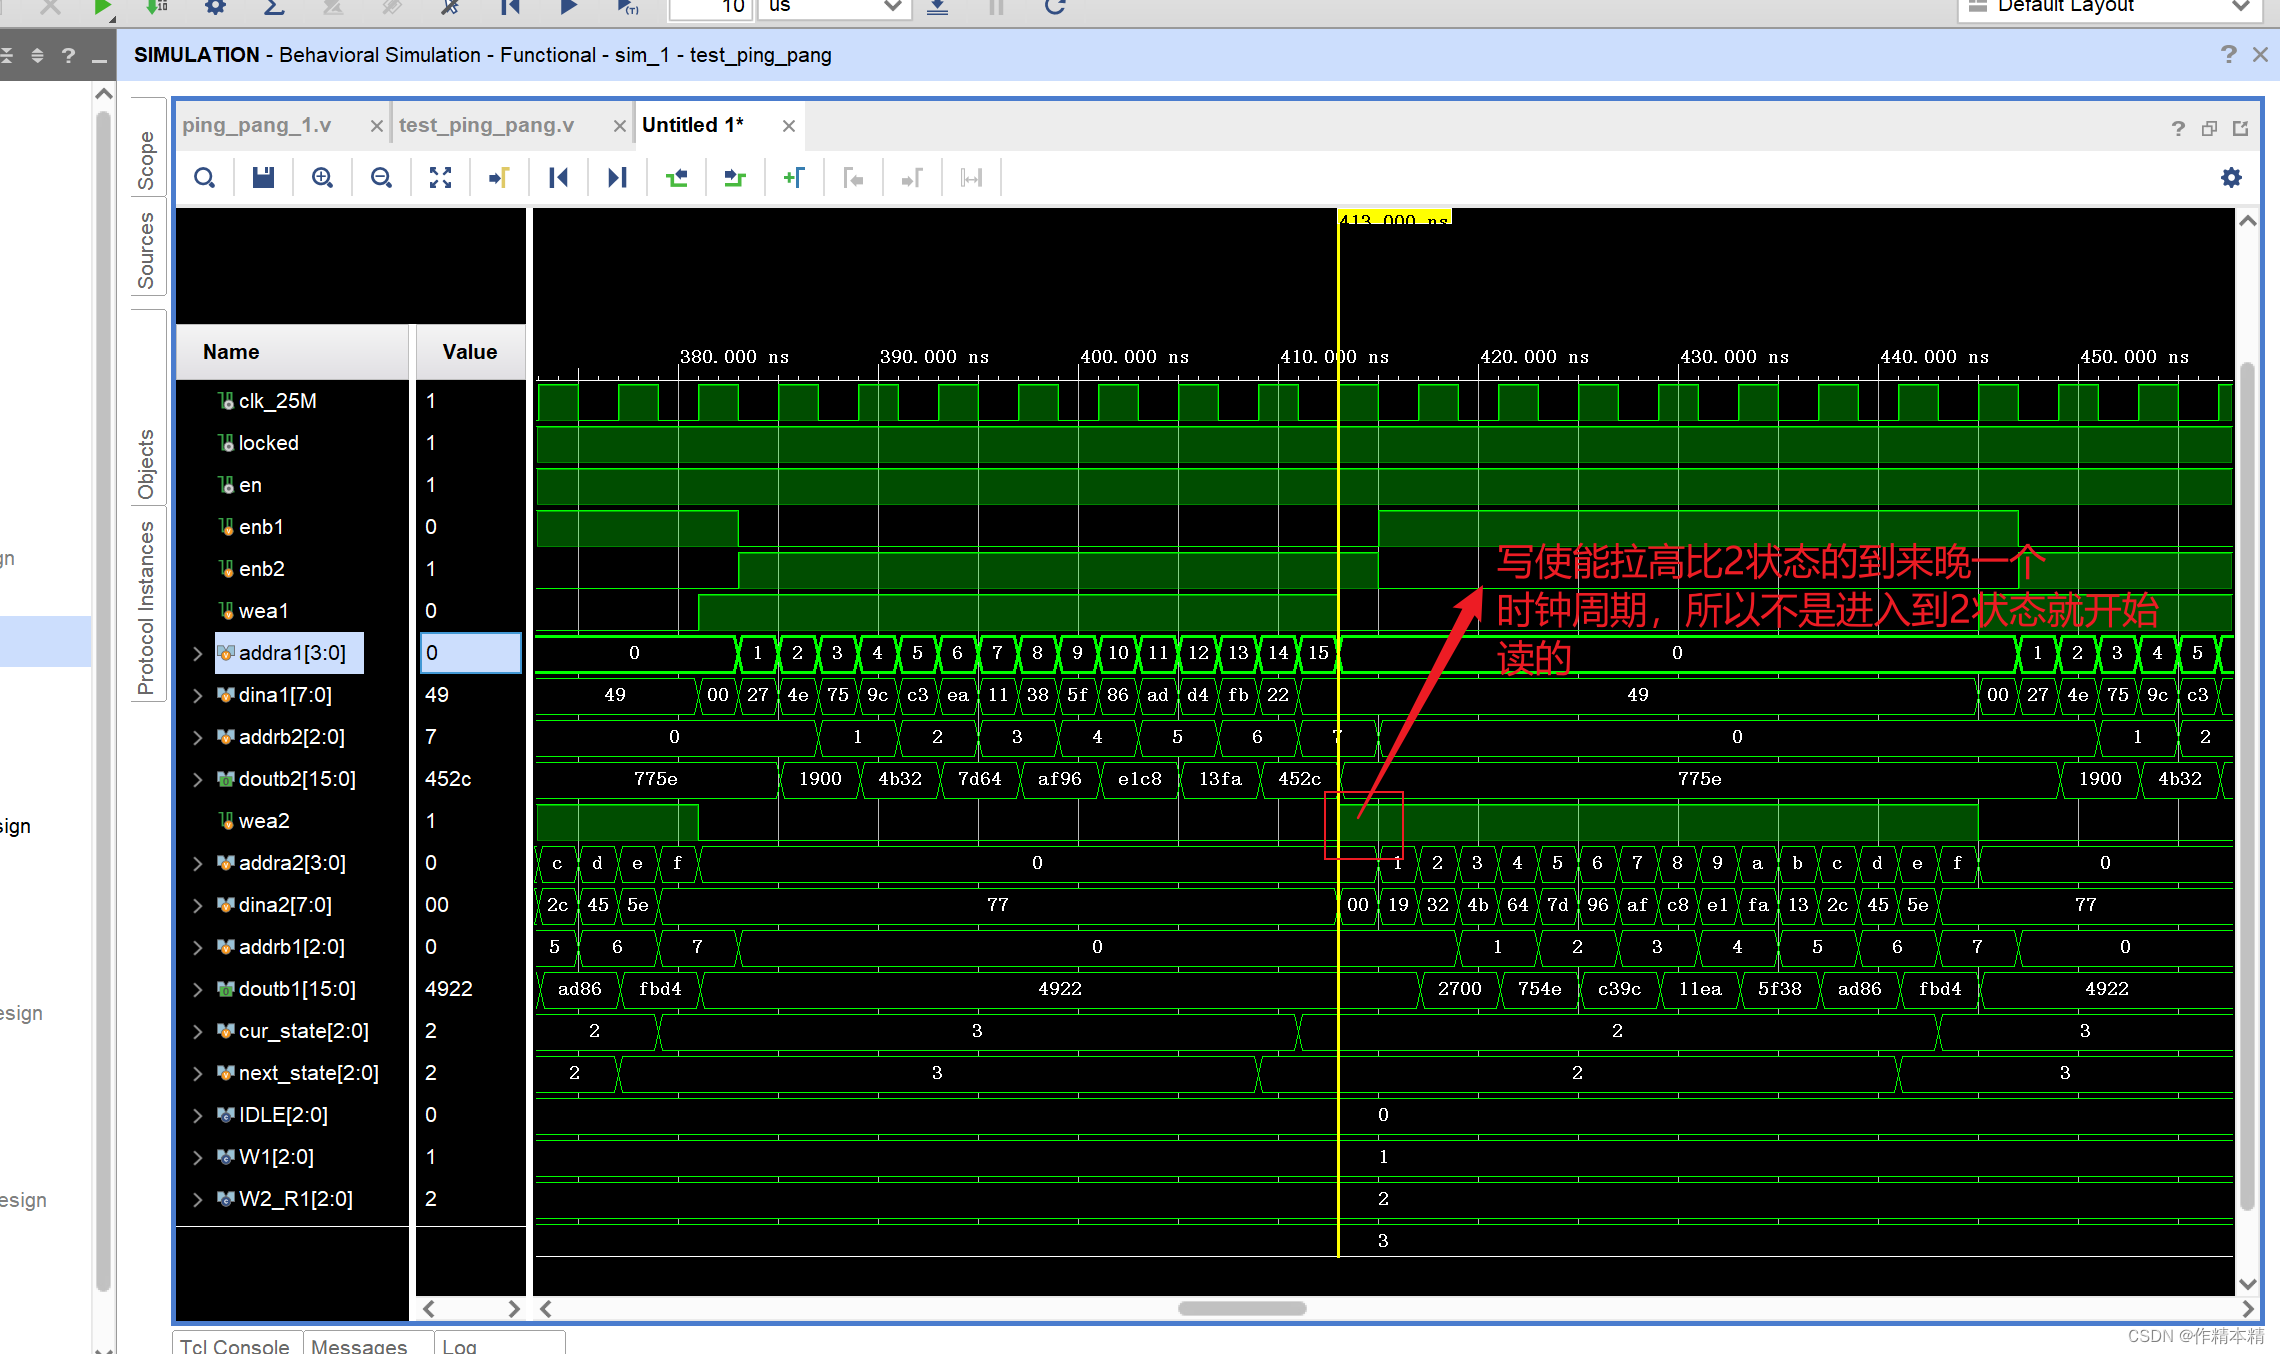Pause the running simulation

click(x=994, y=8)
